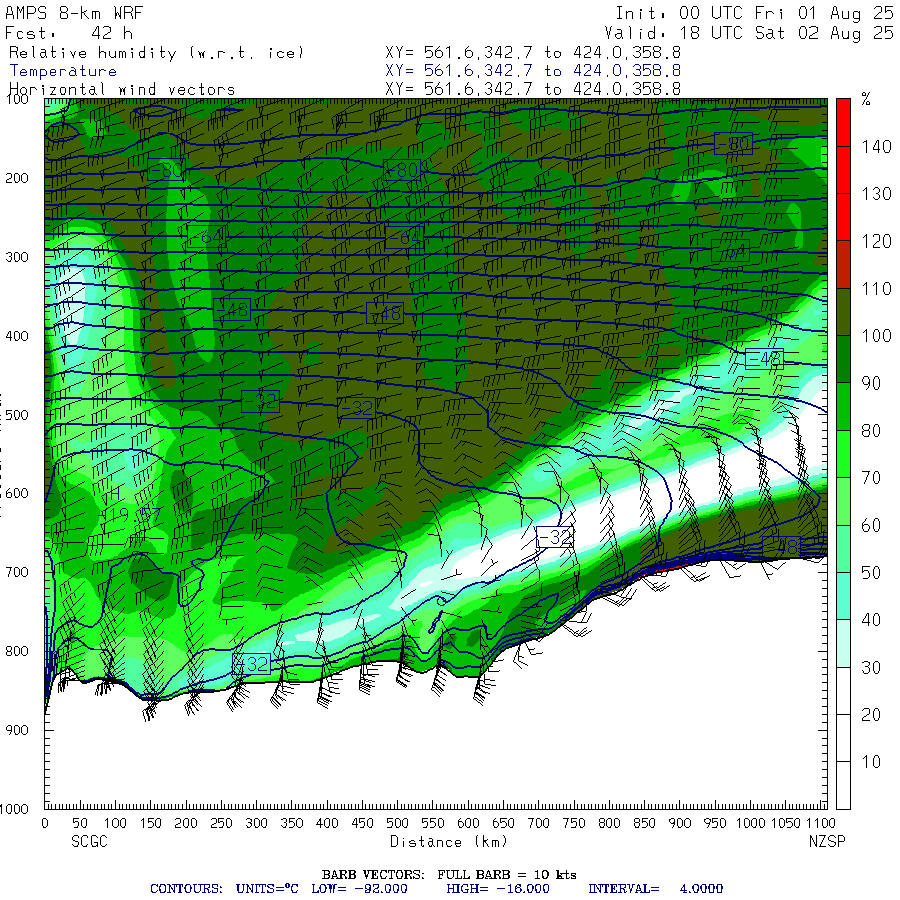Click the distance axis label "250"
This screenshot has width=900, height=900.
coord(221,824)
